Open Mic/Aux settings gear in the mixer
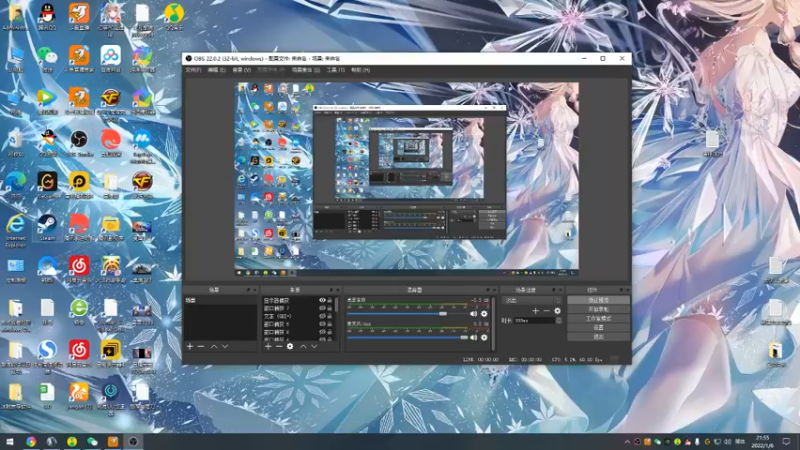 [484, 337]
